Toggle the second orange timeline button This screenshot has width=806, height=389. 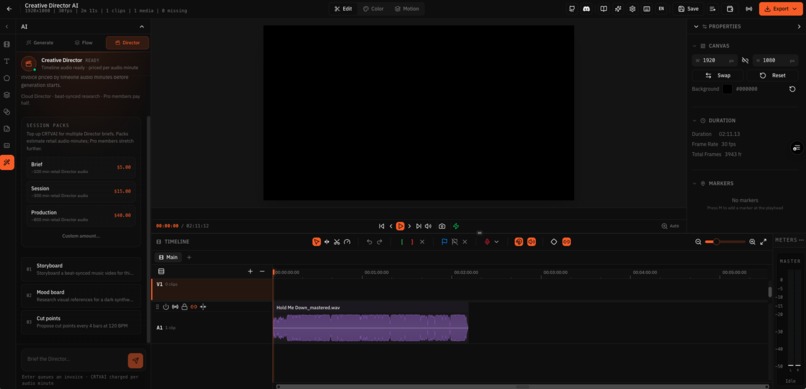tap(532, 242)
